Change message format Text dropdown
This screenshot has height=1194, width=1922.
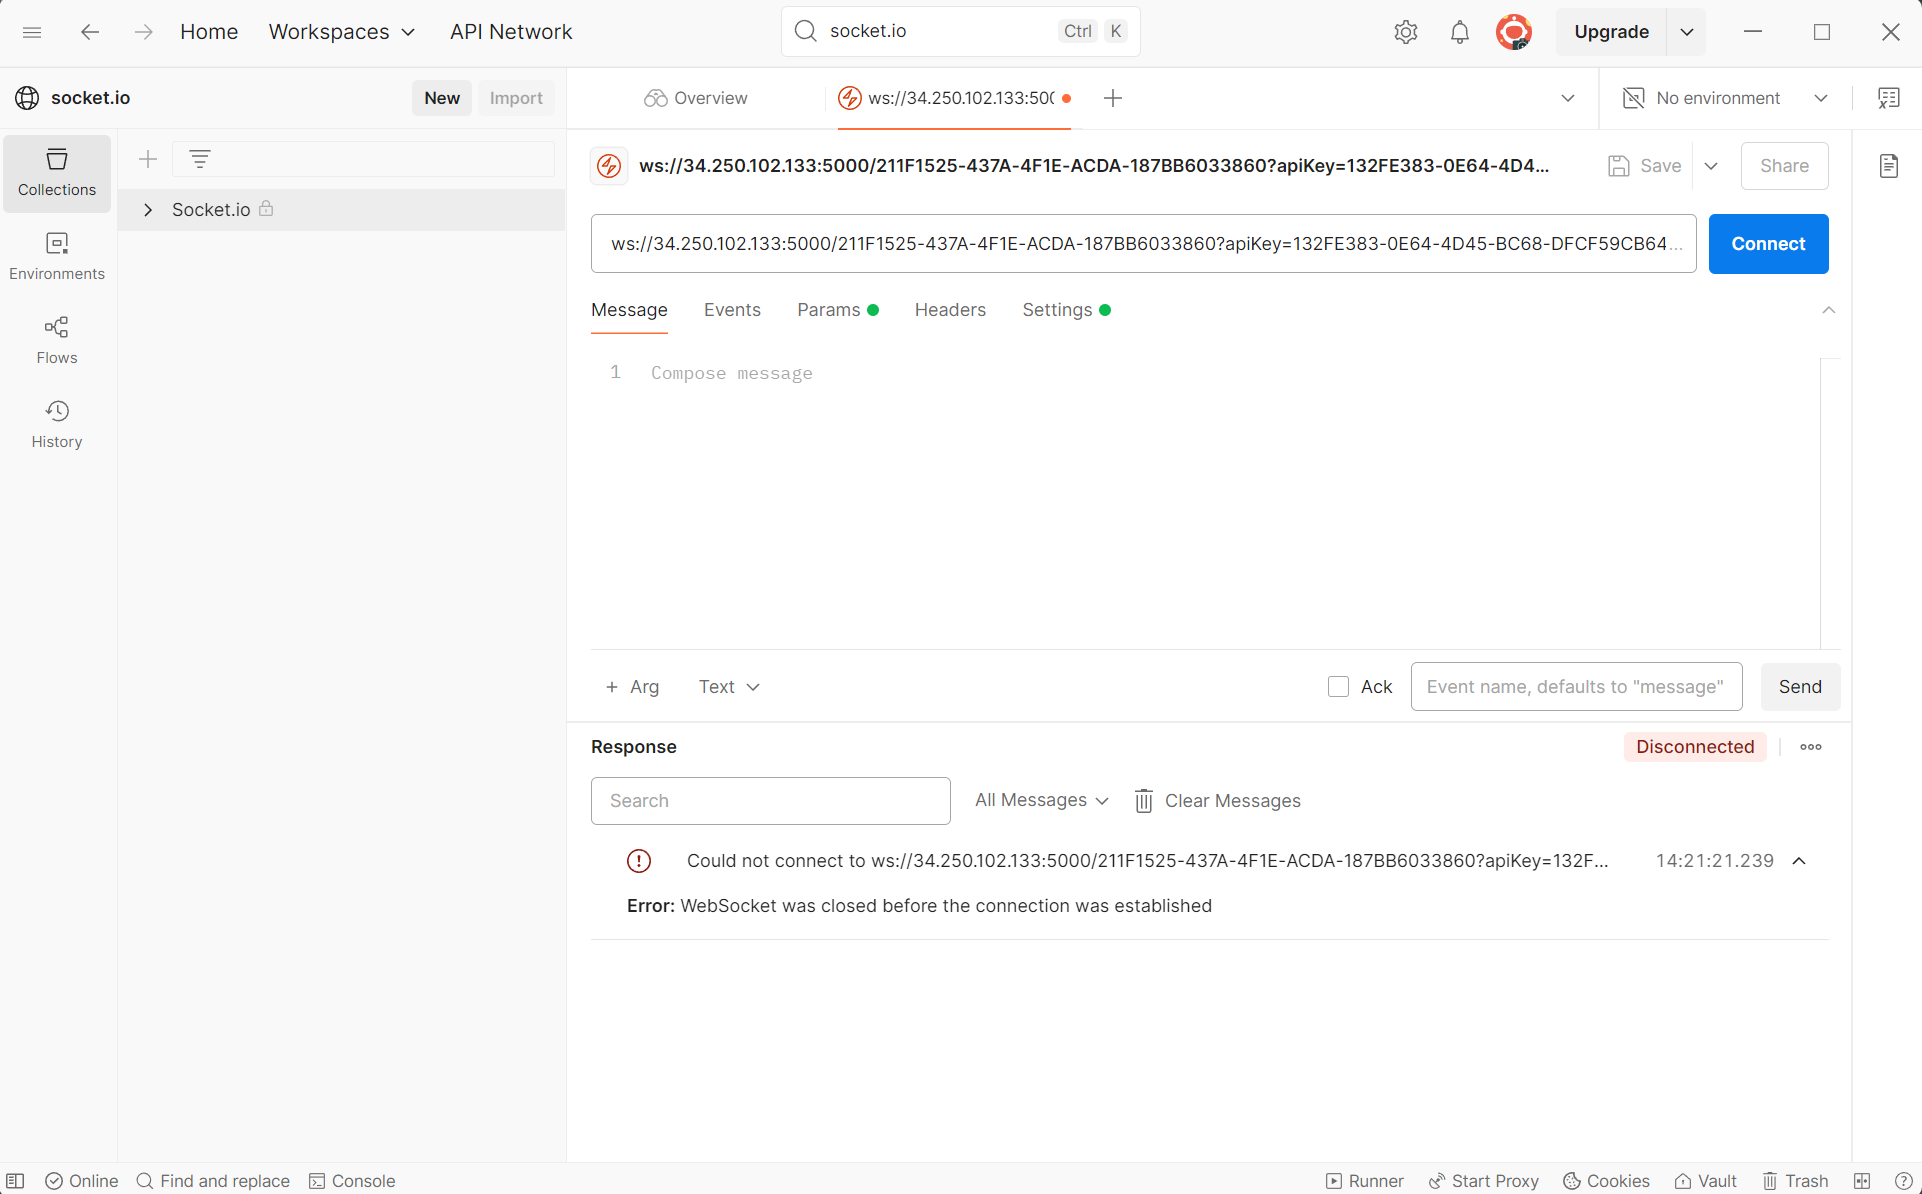pyautogui.click(x=729, y=687)
